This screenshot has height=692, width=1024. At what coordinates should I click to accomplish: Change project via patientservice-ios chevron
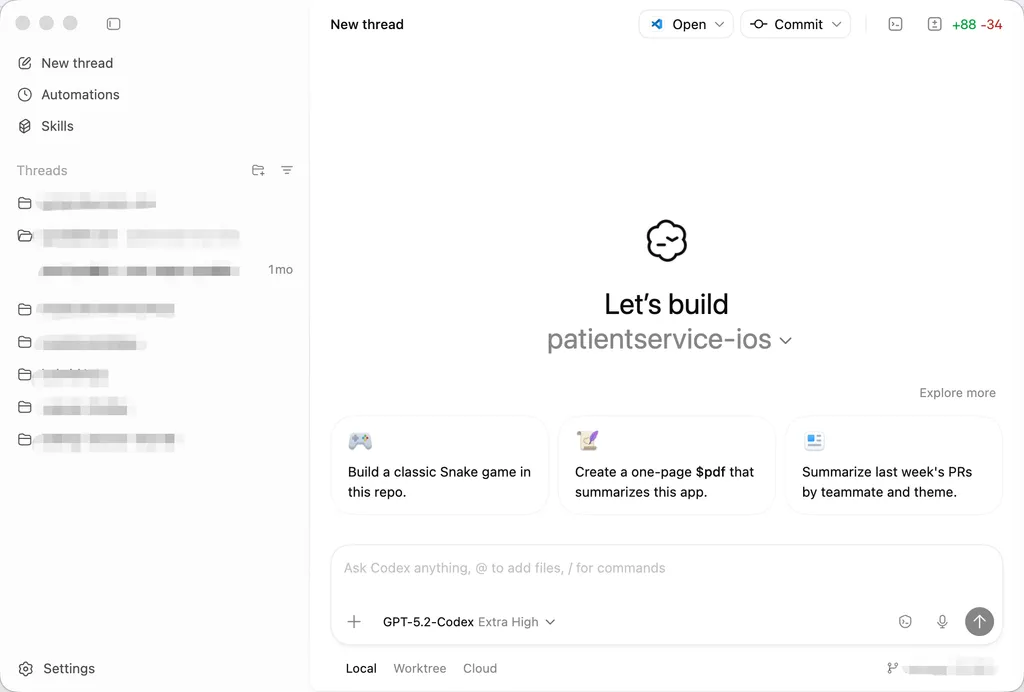pyautogui.click(x=786, y=341)
